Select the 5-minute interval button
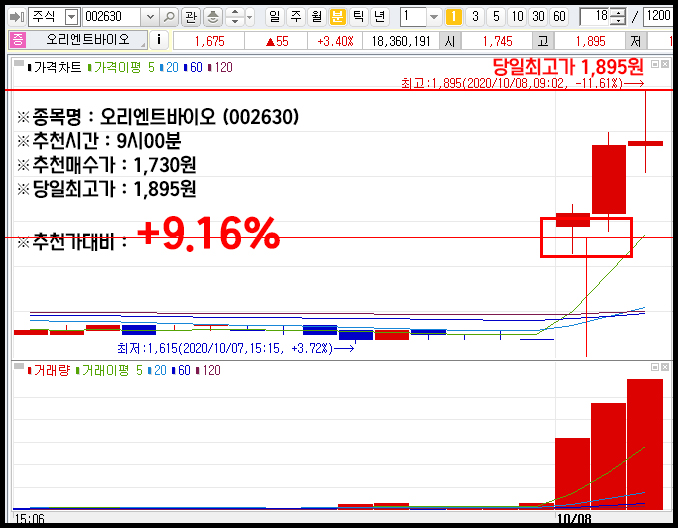678x528 pixels. tap(496, 17)
